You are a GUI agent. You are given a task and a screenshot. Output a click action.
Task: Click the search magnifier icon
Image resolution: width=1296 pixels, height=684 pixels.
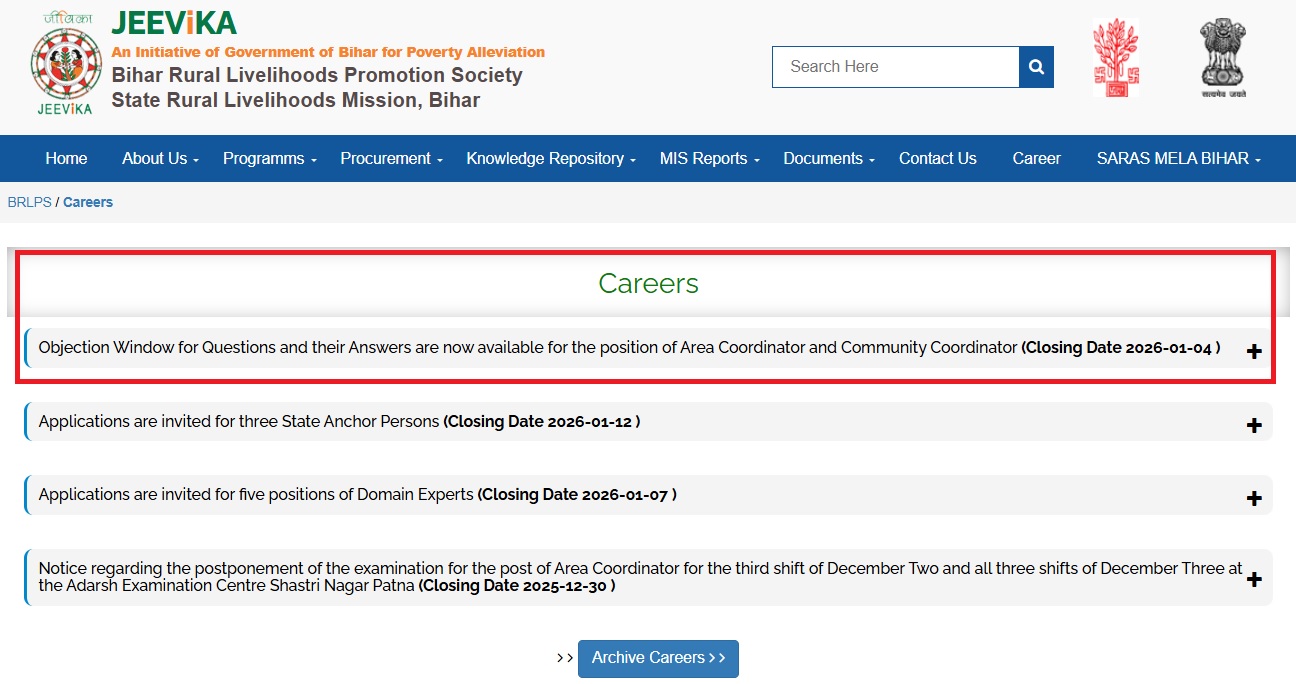click(1036, 67)
